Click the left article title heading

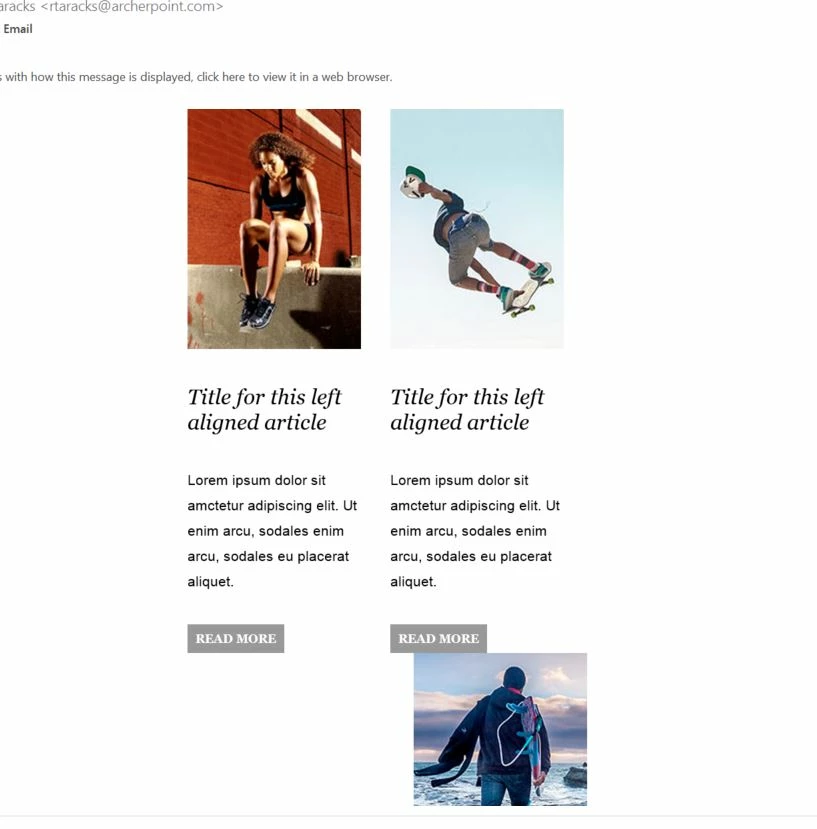tap(264, 410)
